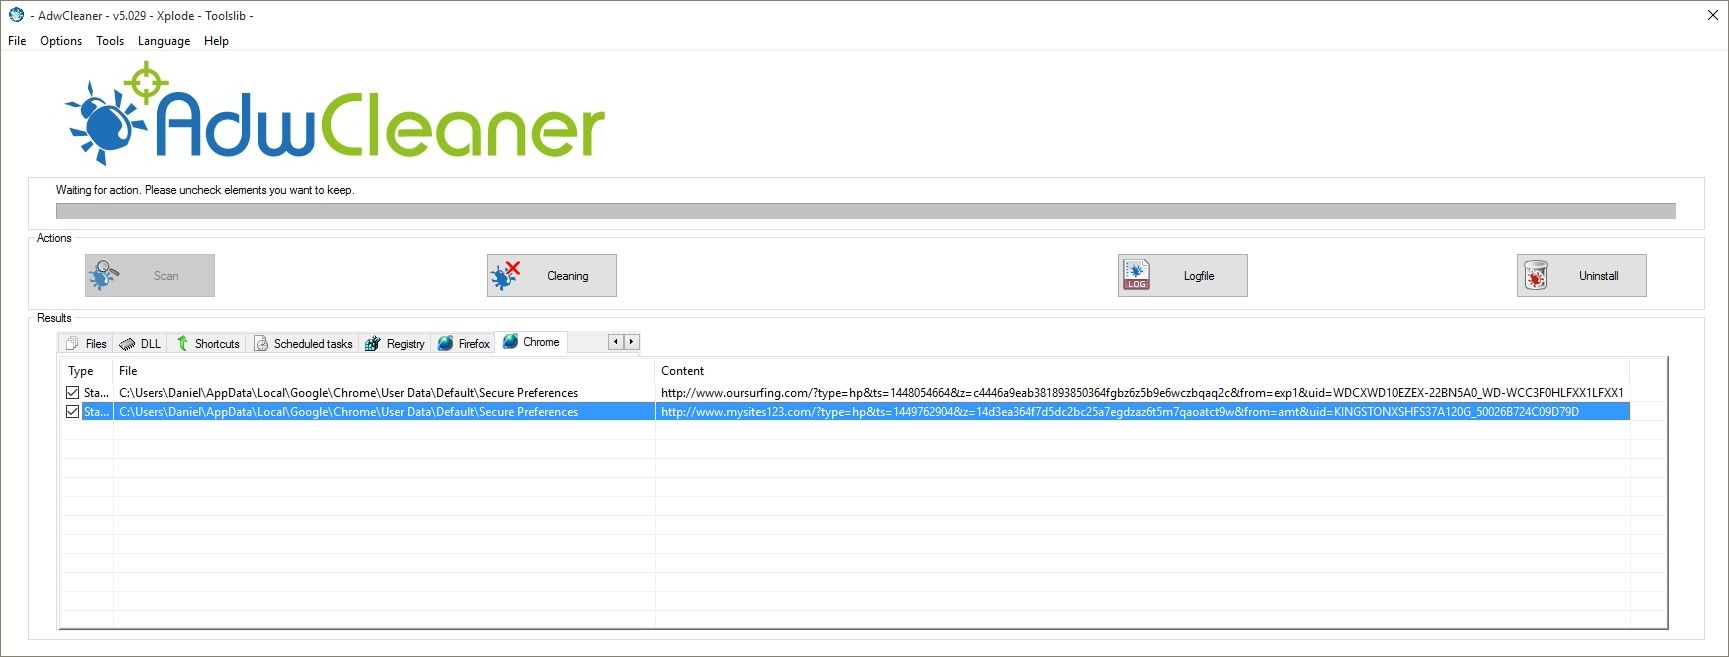This screenshot has width=1729, height=657.
Task: Click the Scheduled tasks tab clock icon
Action: tap(261, 343)
